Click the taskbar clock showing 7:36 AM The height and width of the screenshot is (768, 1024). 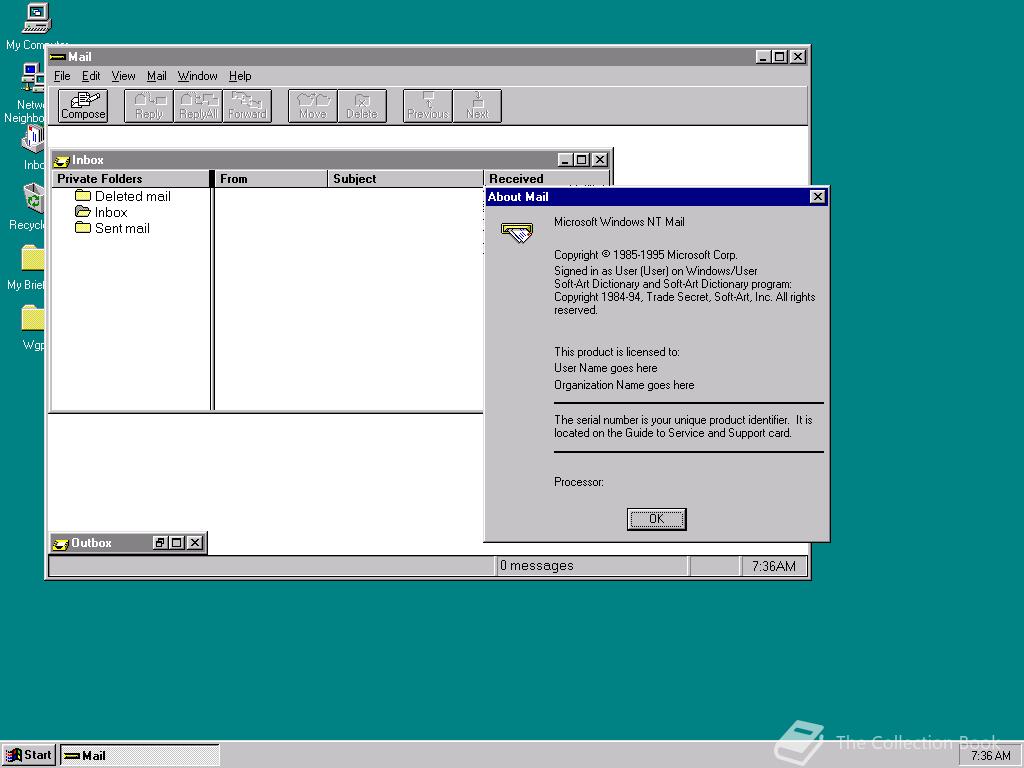click(x=991, y=756)
